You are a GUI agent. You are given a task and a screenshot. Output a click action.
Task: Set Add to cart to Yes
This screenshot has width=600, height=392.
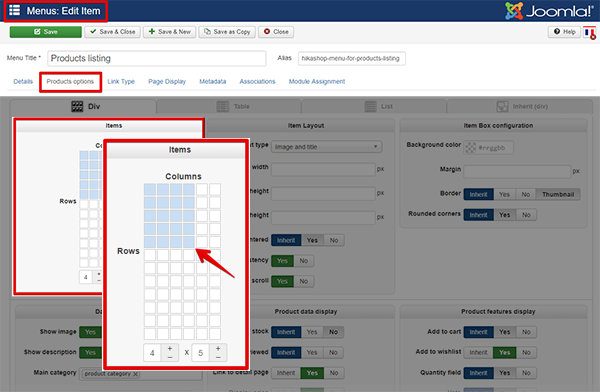point(504,332)
